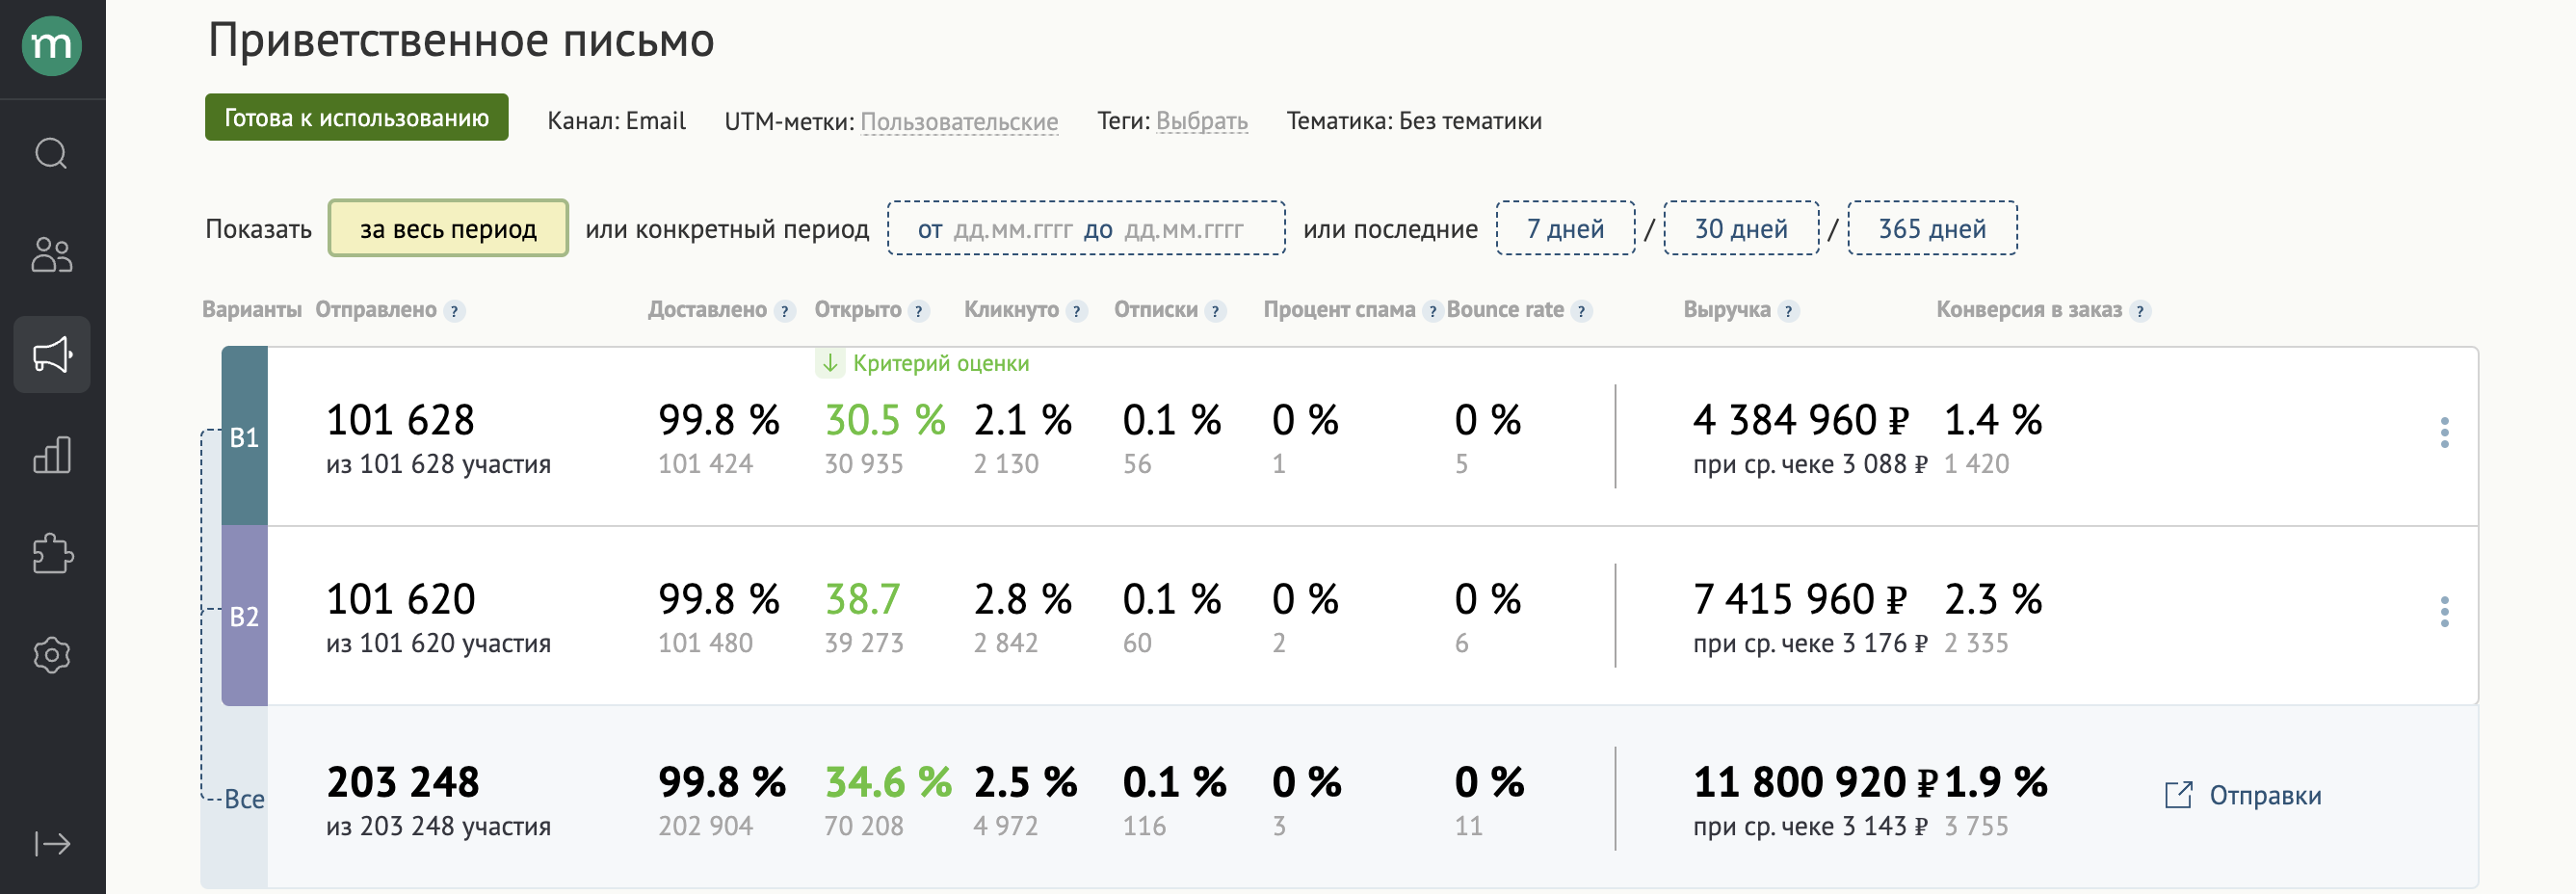This screenshot has width=2576, height=894.
Task: Open the reports bar chart icon
Action: tap(52, 455)
